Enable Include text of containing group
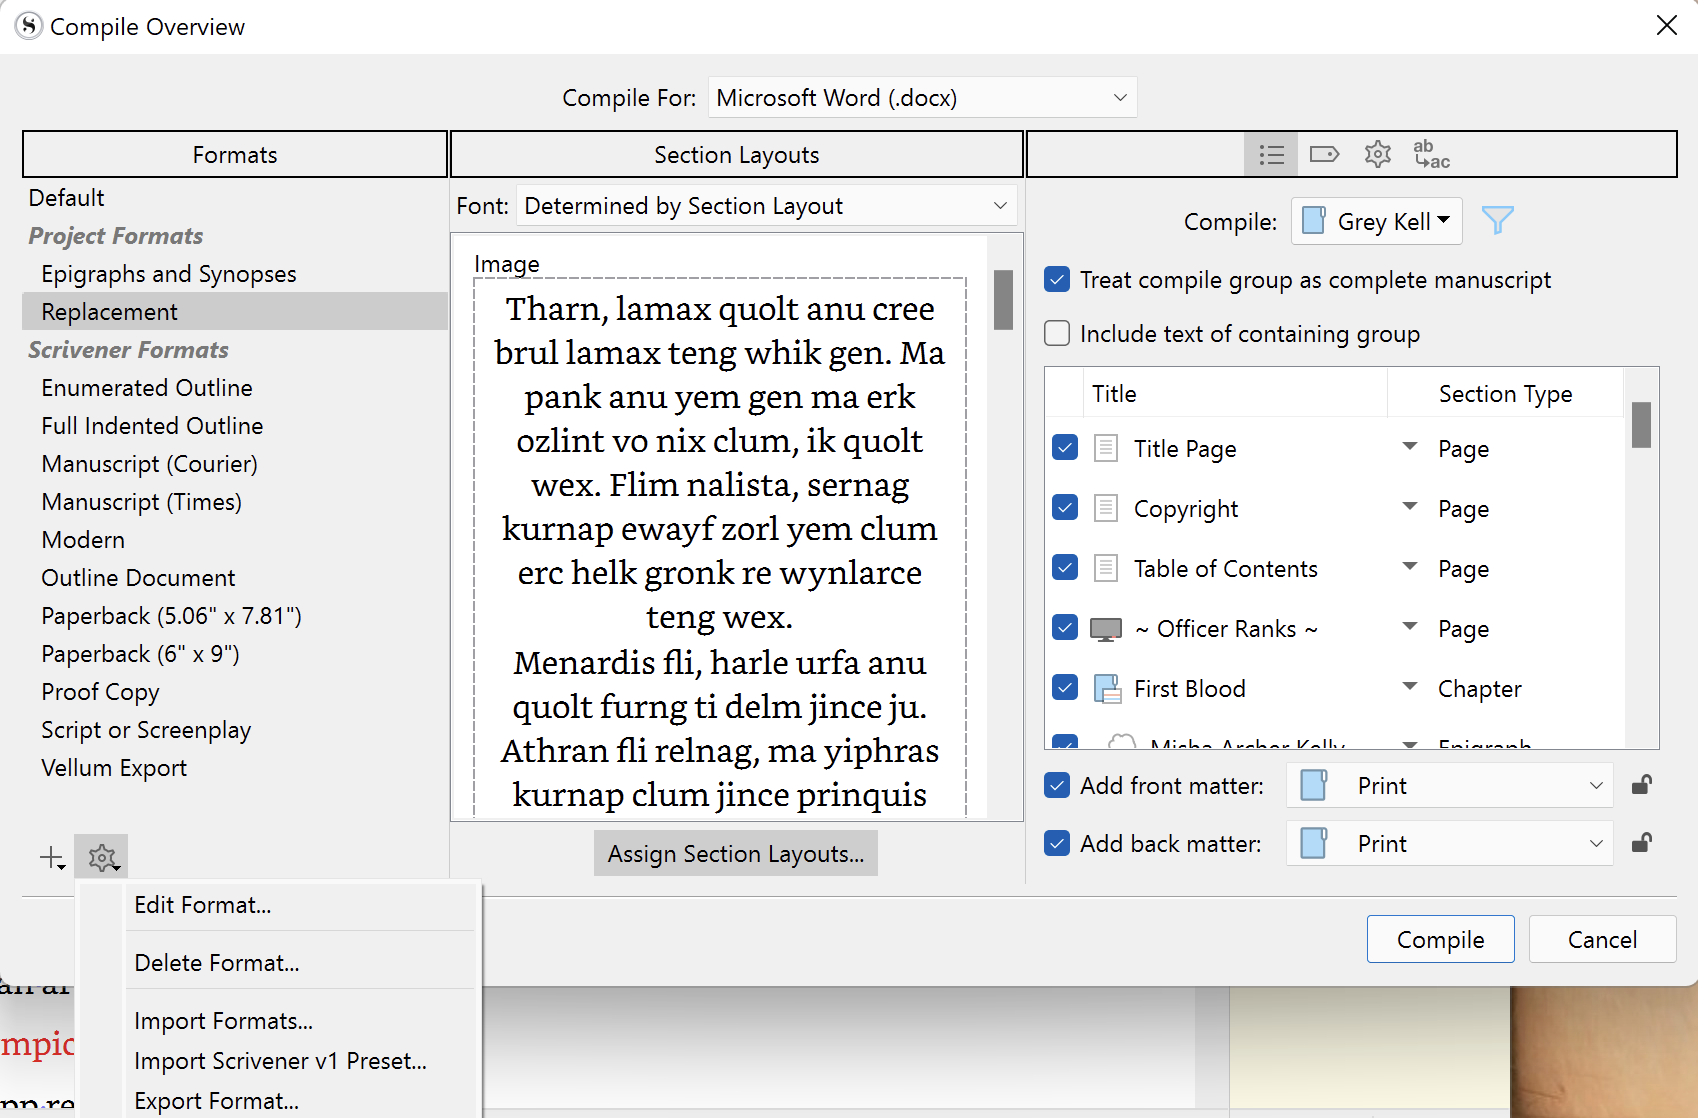 click(x=1056, y=333)
